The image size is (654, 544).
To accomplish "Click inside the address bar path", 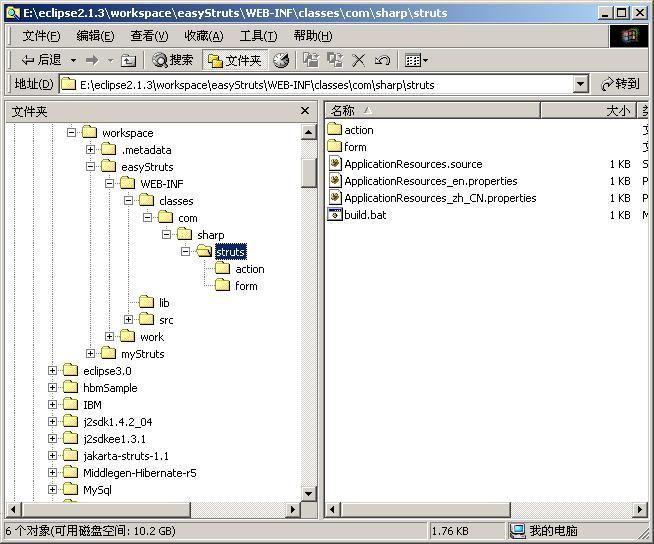I will click(x=257, y=85).
